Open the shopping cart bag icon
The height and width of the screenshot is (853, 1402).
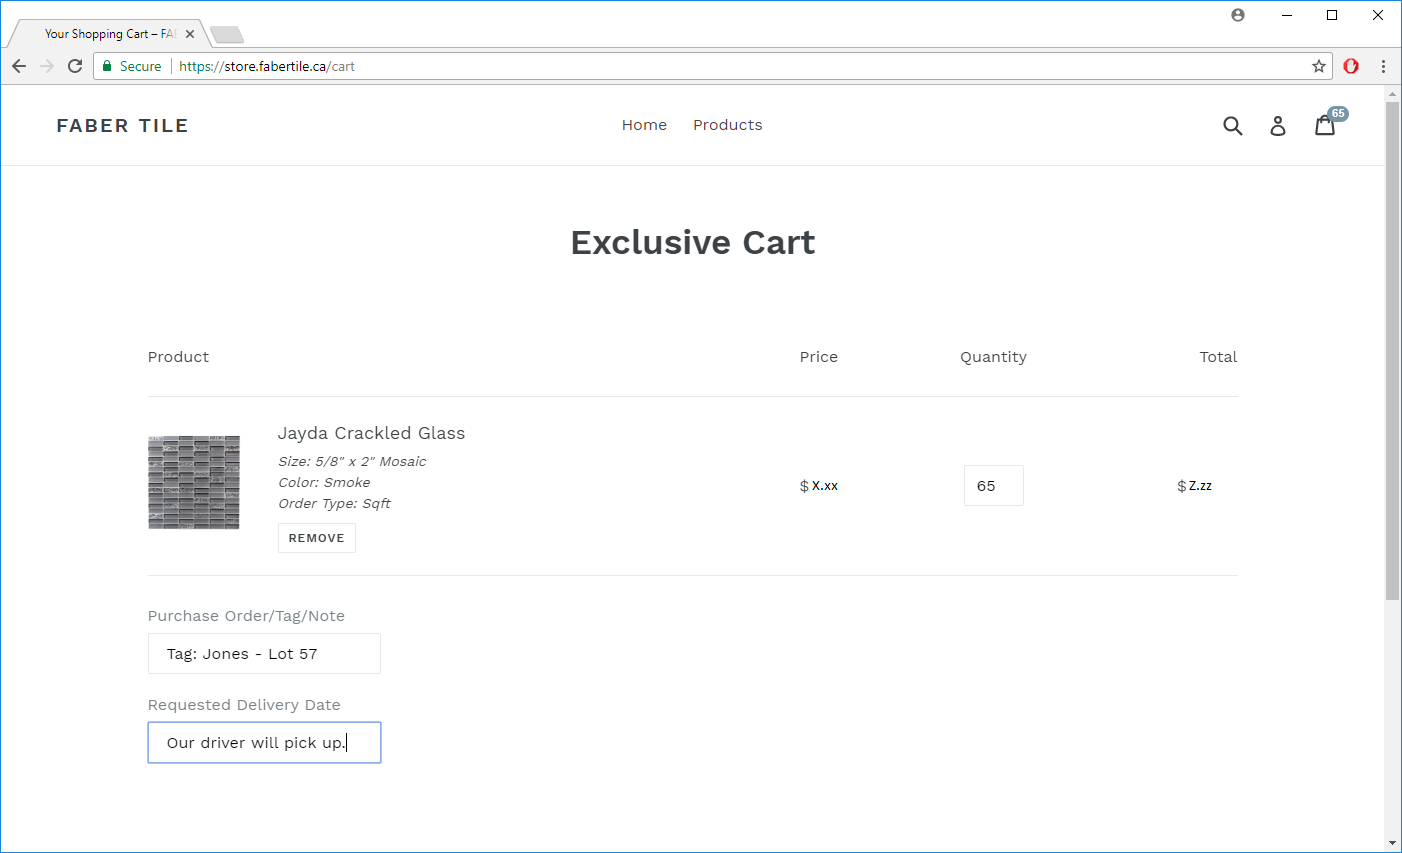pos(1325,125)
